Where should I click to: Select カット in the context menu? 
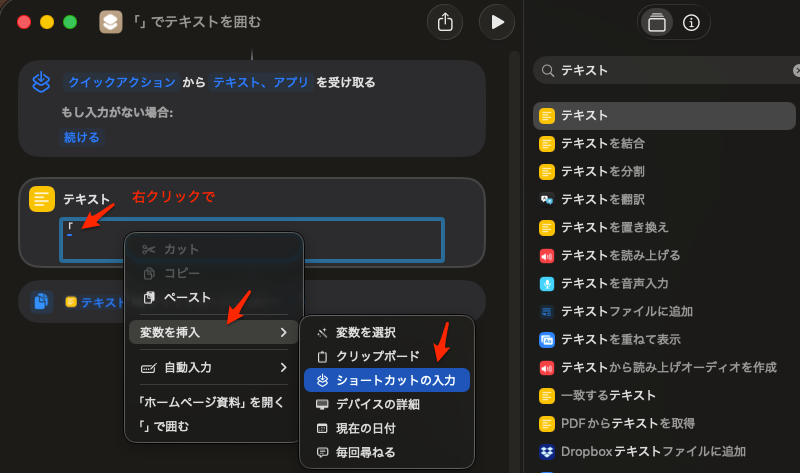214,249
